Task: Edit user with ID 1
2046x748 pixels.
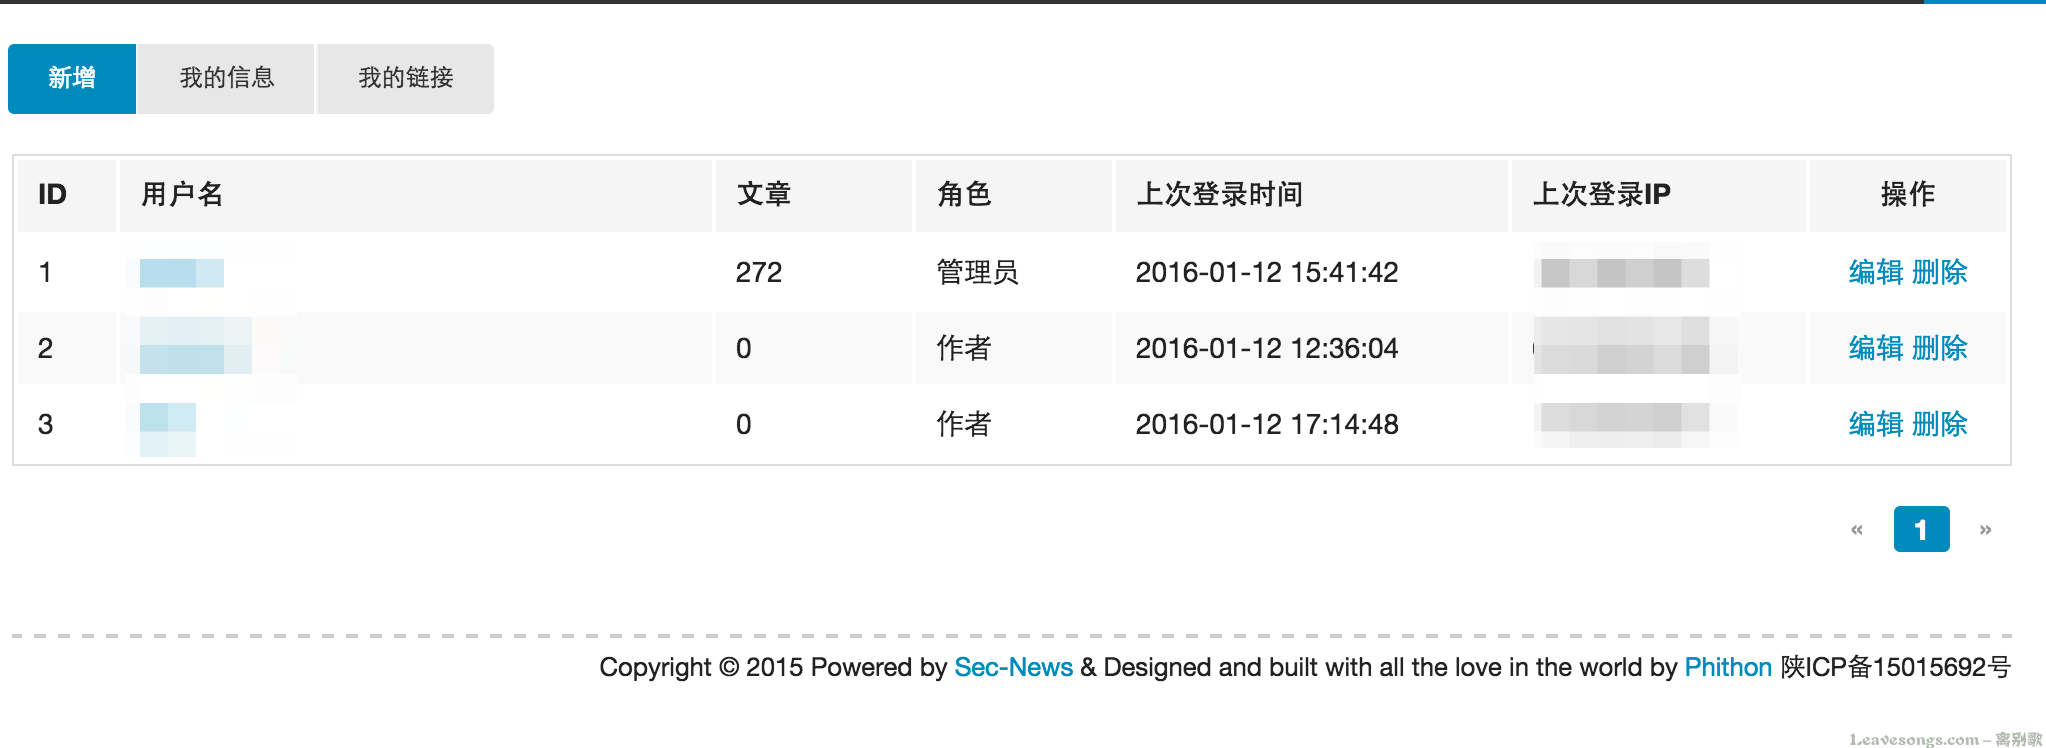Action: coord(1876,272)
